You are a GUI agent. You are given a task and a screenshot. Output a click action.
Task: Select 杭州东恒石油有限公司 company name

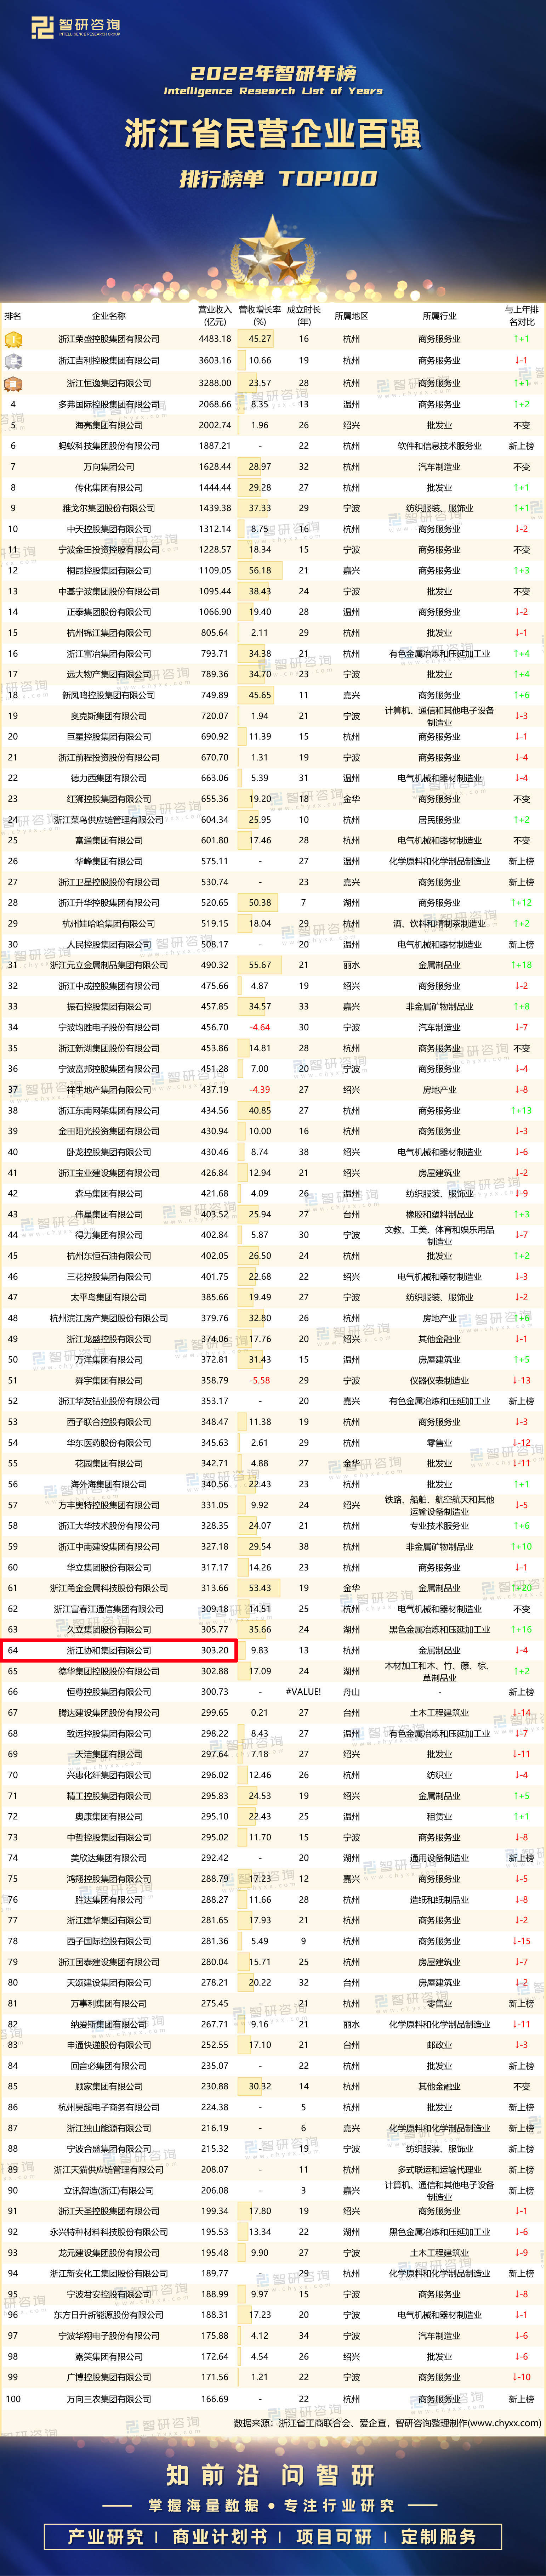(109, 1256)
